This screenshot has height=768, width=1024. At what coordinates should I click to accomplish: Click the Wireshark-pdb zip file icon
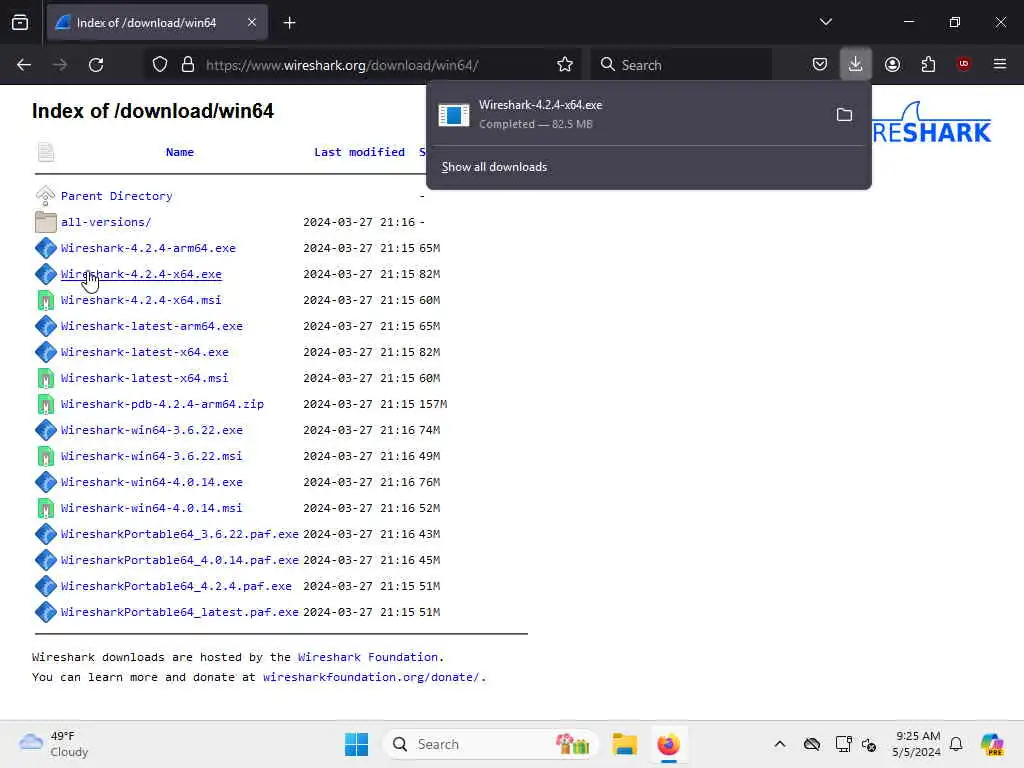pos(46,404)
